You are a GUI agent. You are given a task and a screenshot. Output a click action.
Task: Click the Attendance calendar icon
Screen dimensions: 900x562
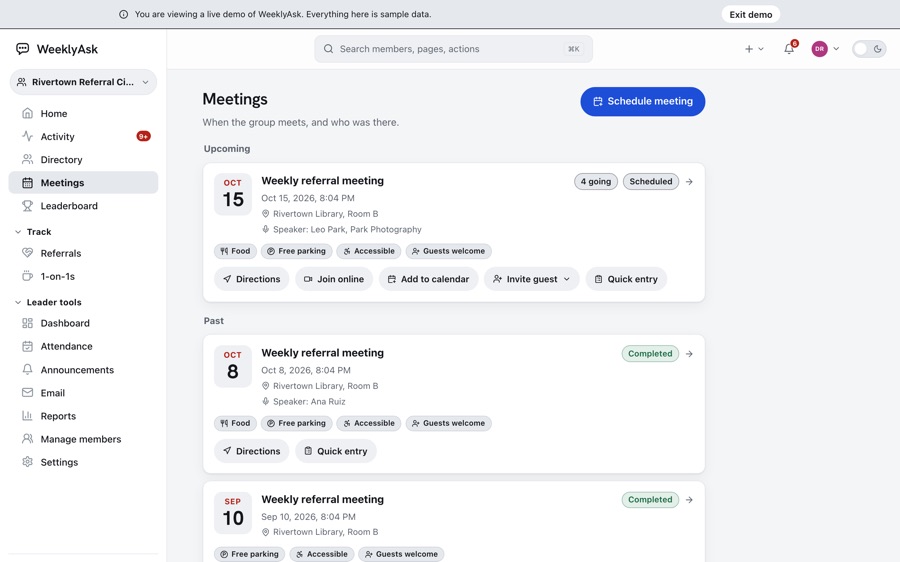[27, 346]
